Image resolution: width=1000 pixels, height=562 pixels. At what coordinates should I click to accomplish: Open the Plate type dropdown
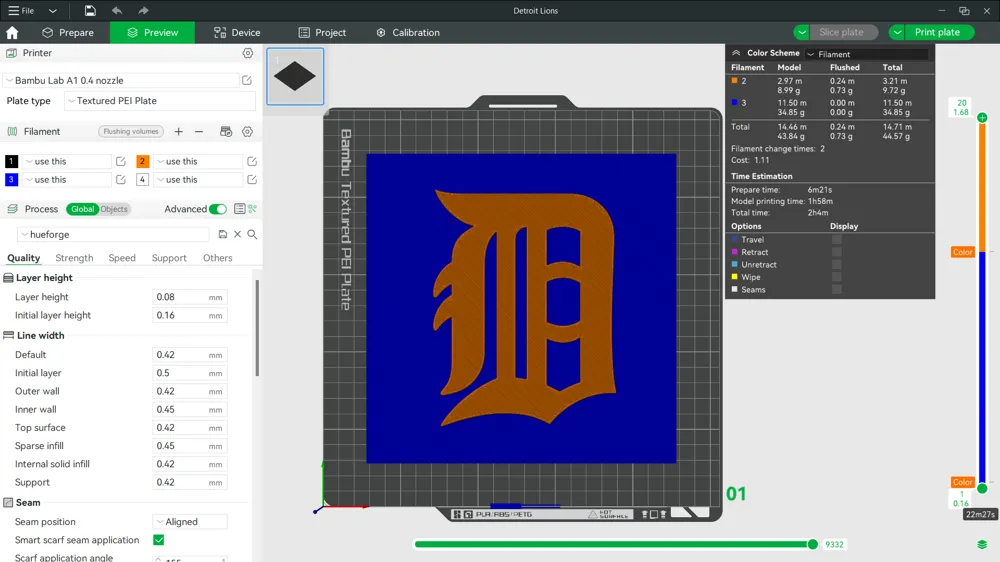(x=159, y=101)
